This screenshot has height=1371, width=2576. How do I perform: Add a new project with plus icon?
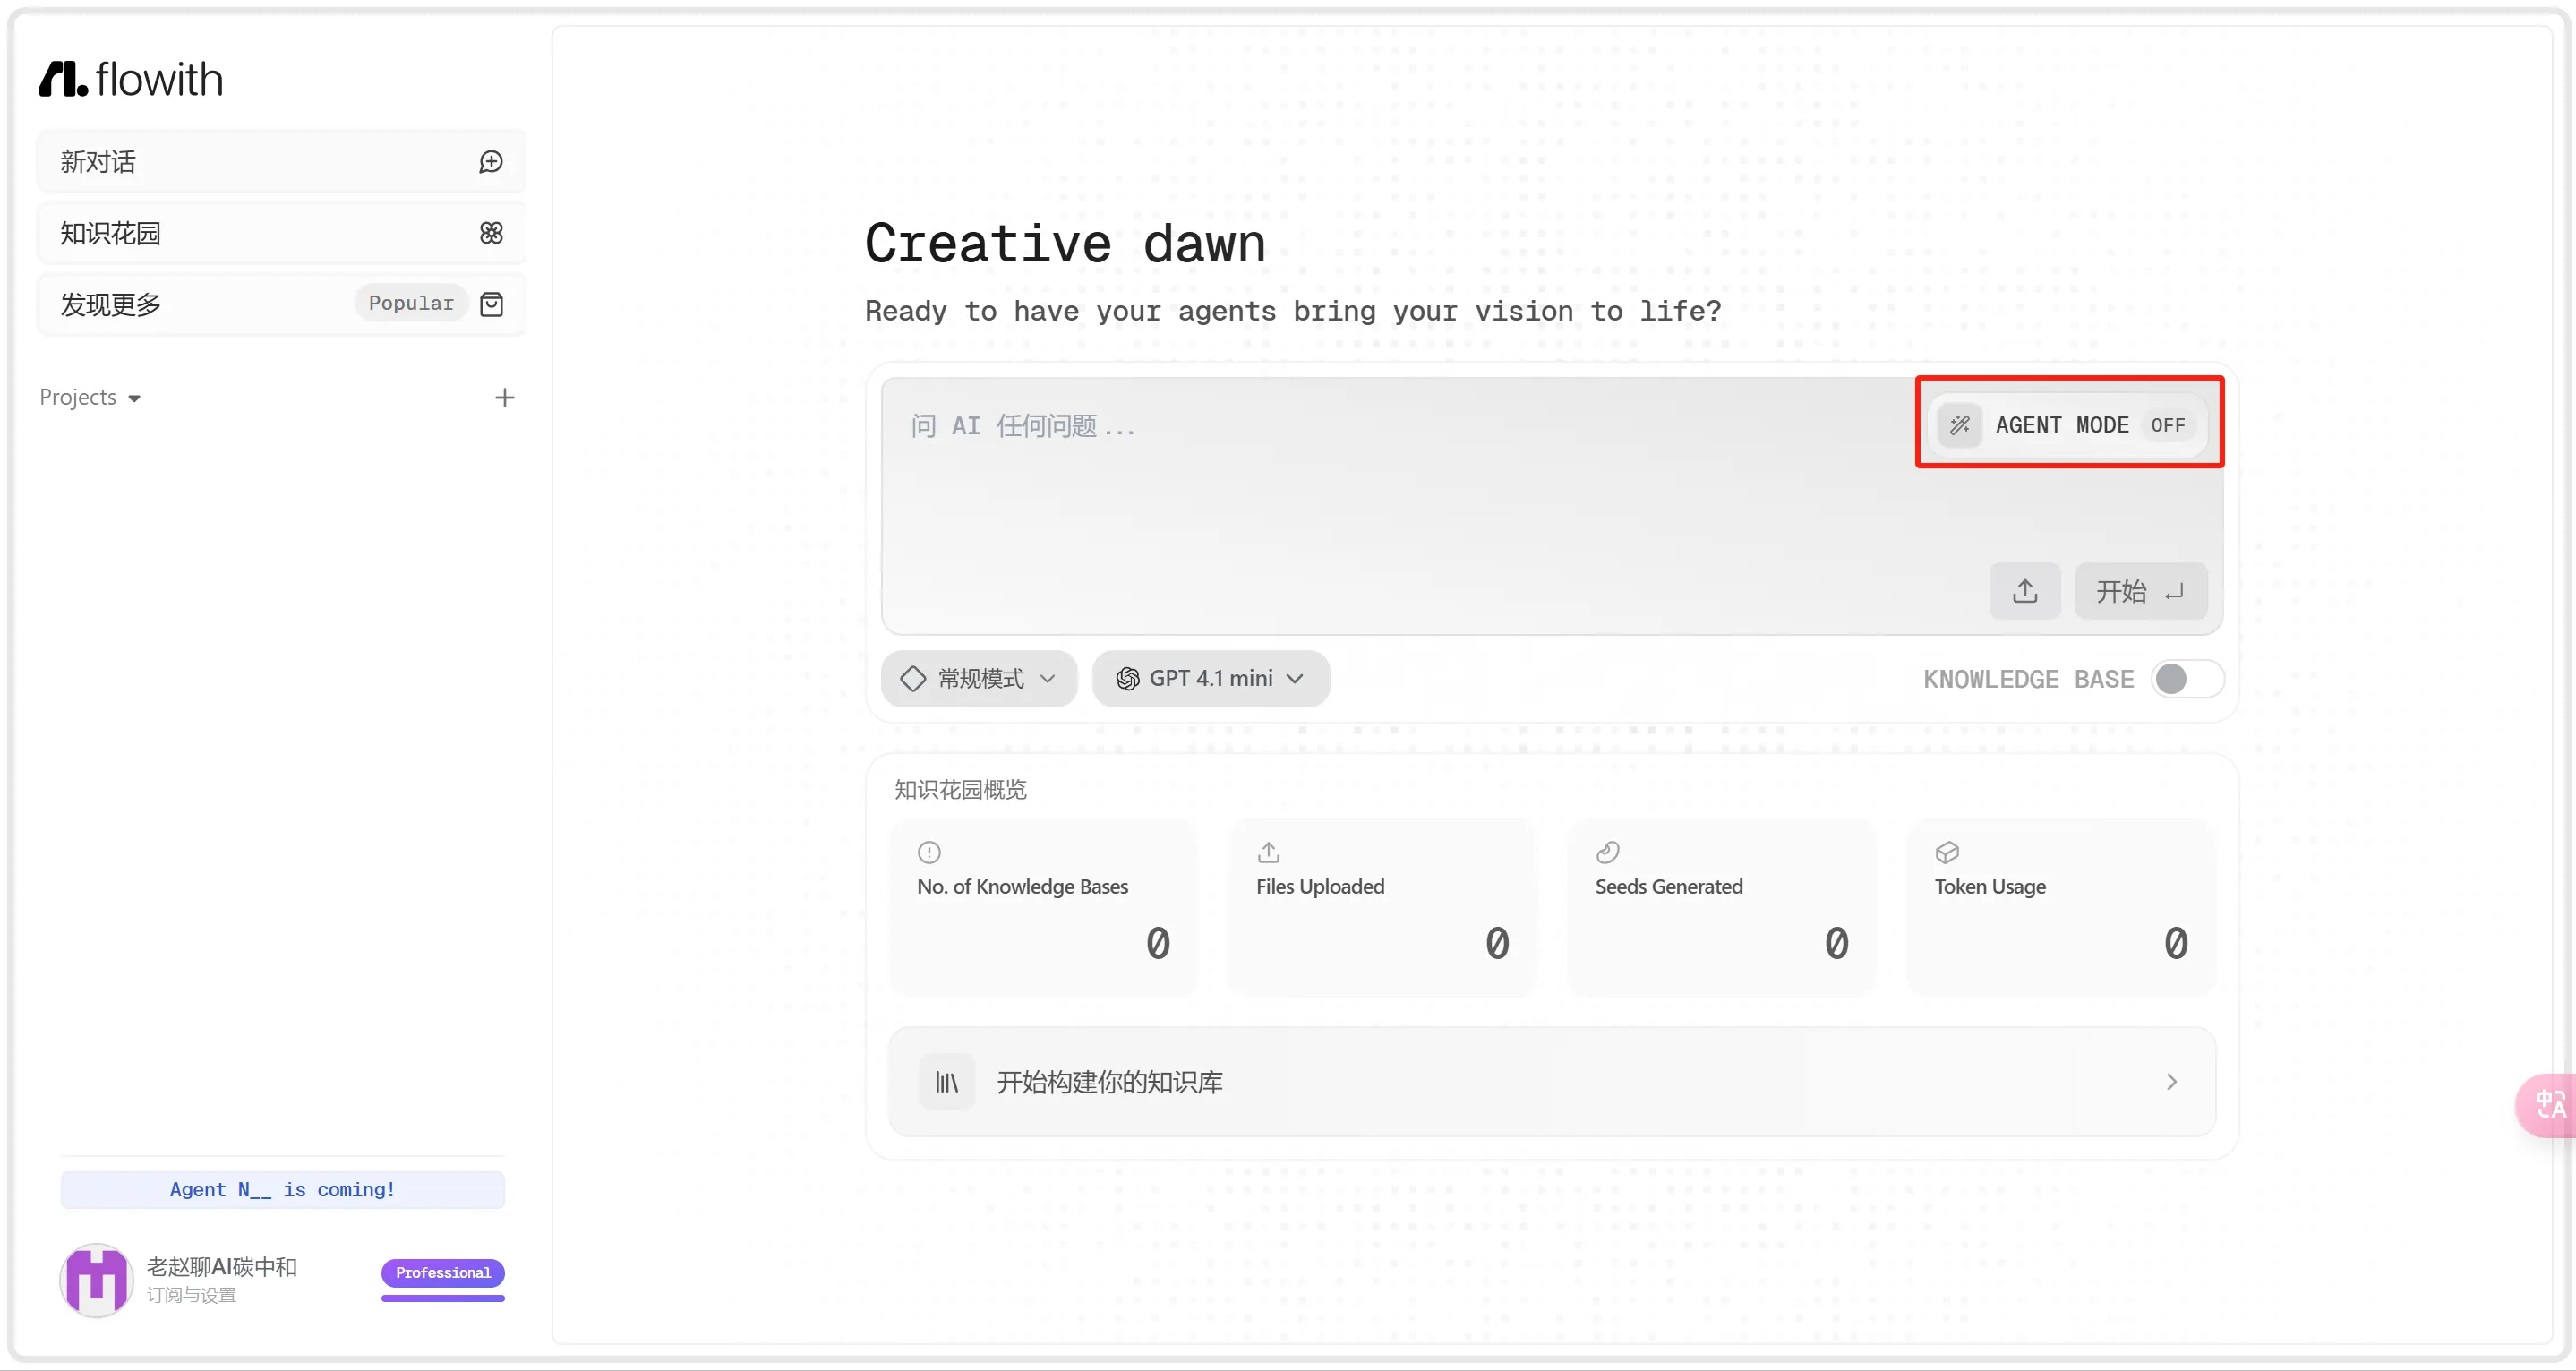click(x=505, y=398)
